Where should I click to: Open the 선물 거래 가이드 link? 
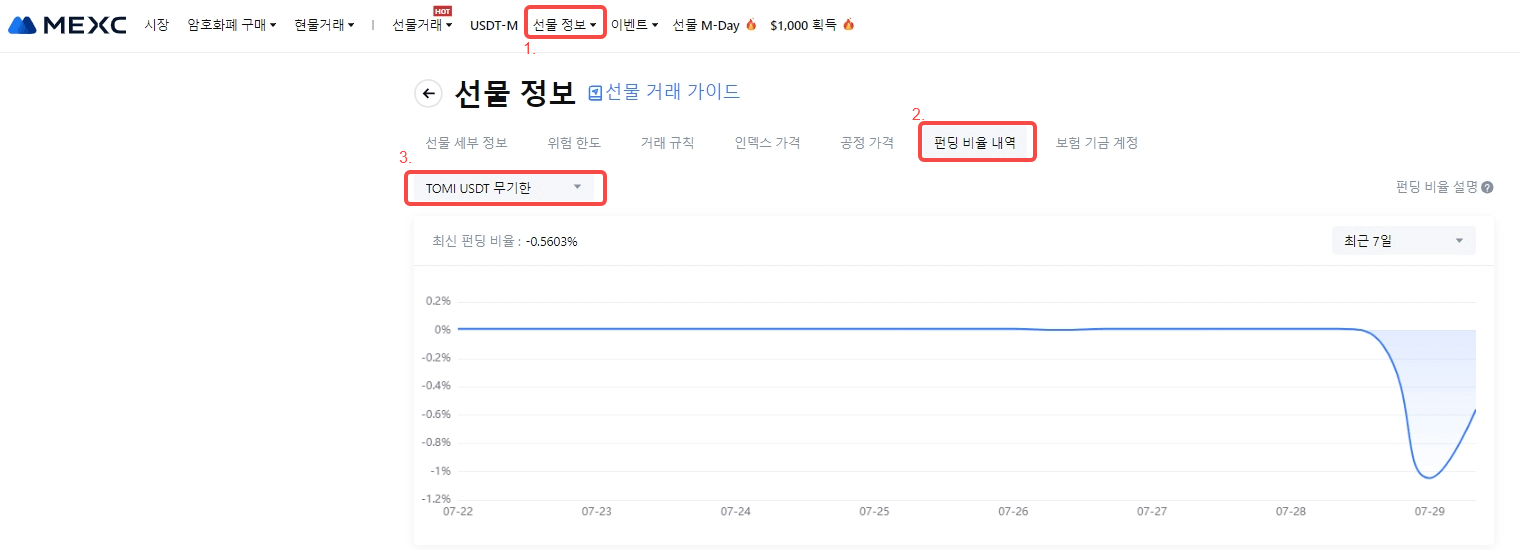pos(672,92)
